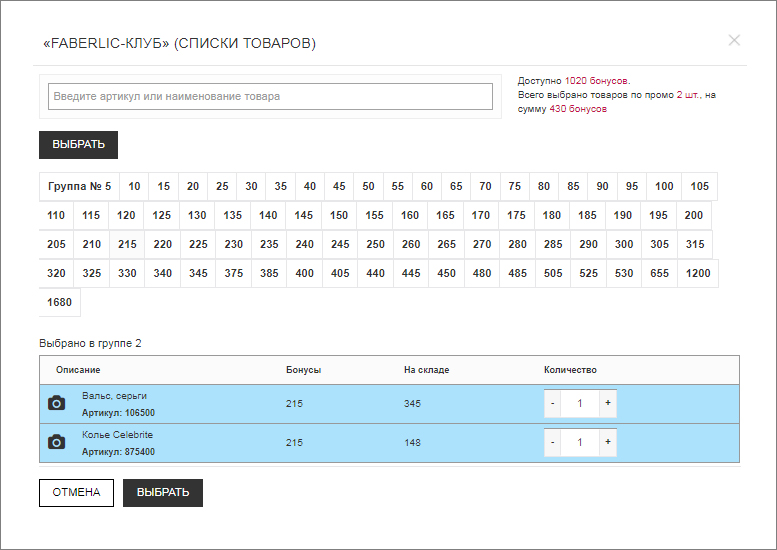Click Артикул: 875400 text
Screen dimensions: 777x550
coord(118,451)
